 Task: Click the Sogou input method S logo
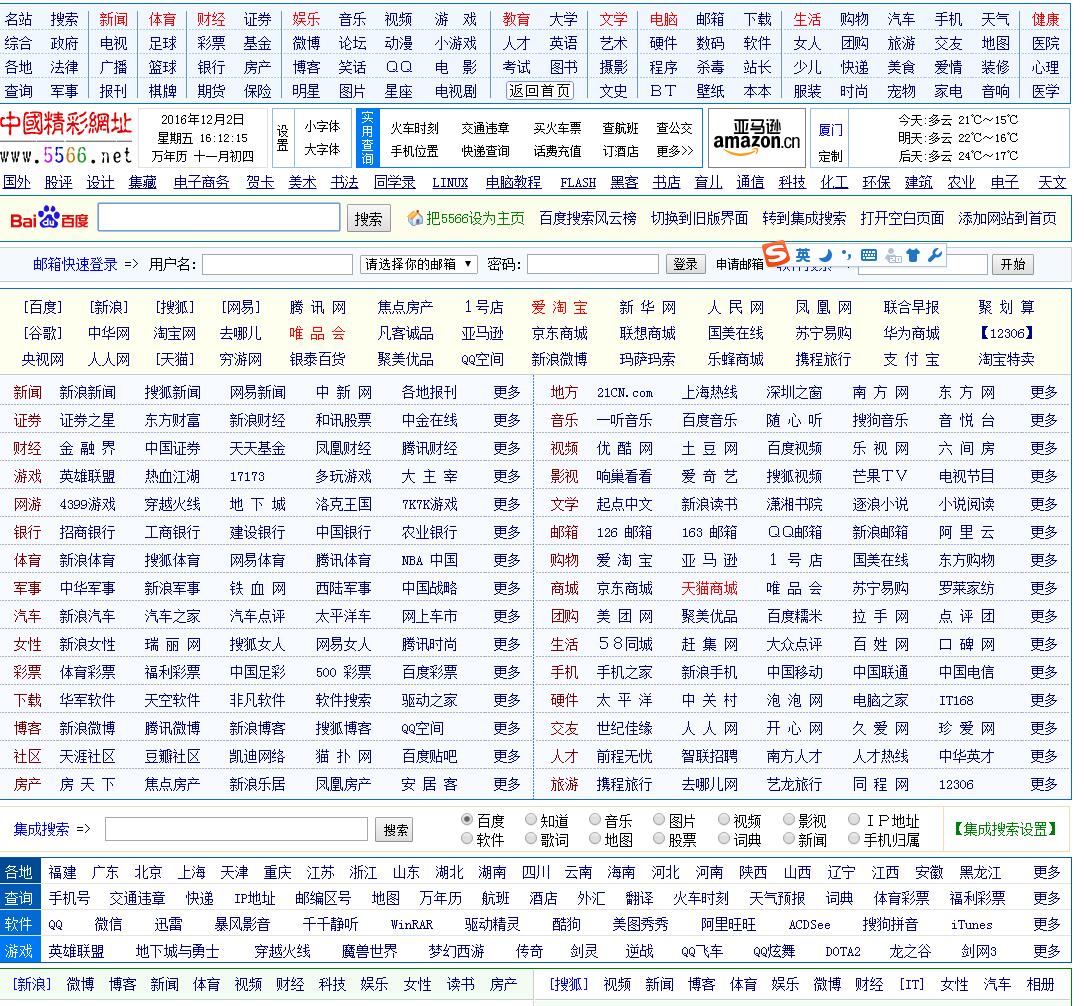click(776, 254)
